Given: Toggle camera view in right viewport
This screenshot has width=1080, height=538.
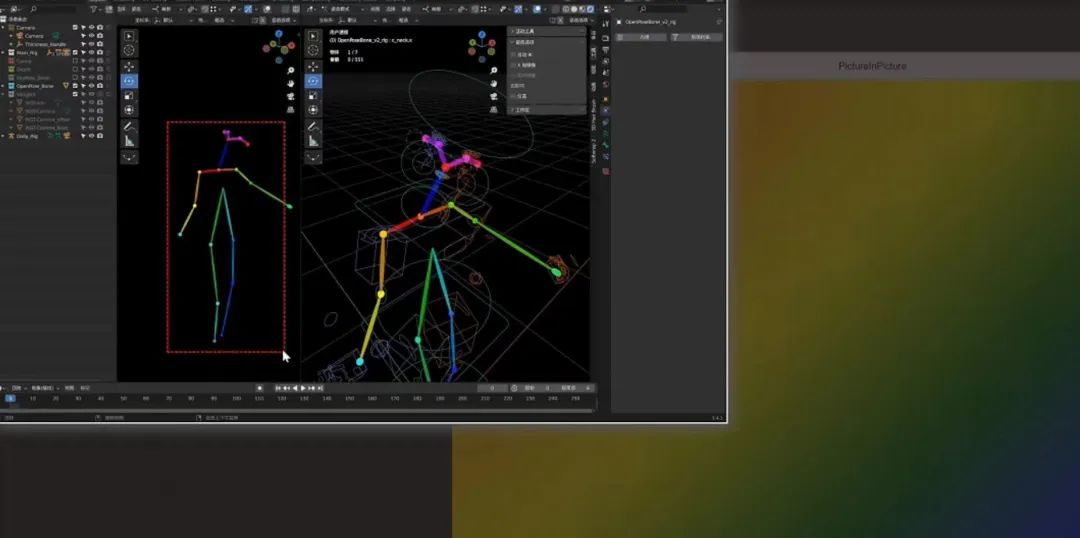Looking at the screenshot, I should 494,96.
